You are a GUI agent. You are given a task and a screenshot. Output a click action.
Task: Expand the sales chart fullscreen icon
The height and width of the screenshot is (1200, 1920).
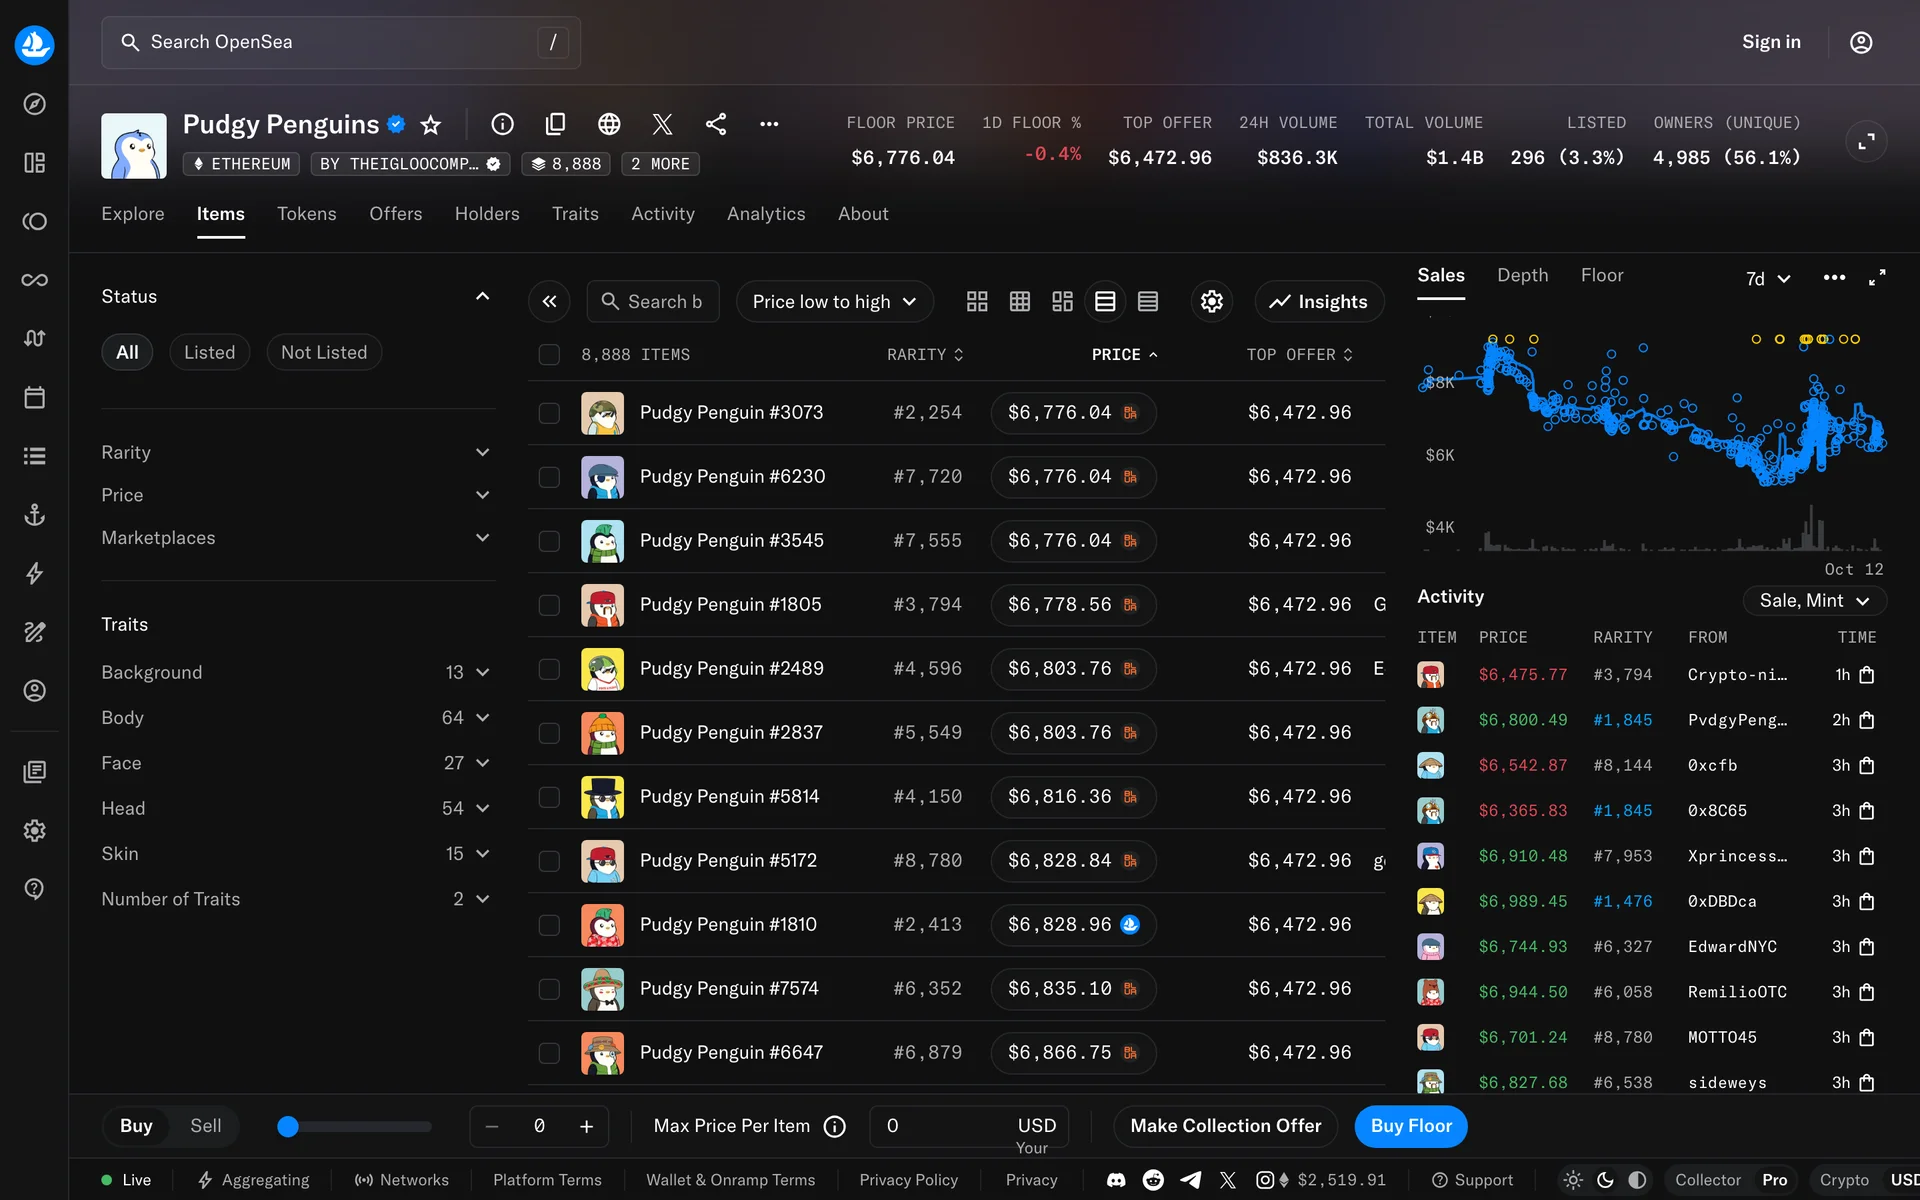pos(1877,278)
